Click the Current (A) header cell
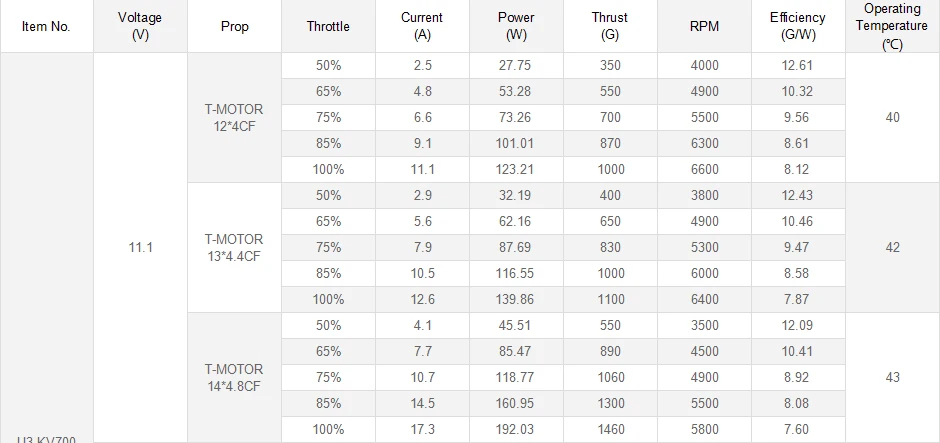 coord(422,26)
